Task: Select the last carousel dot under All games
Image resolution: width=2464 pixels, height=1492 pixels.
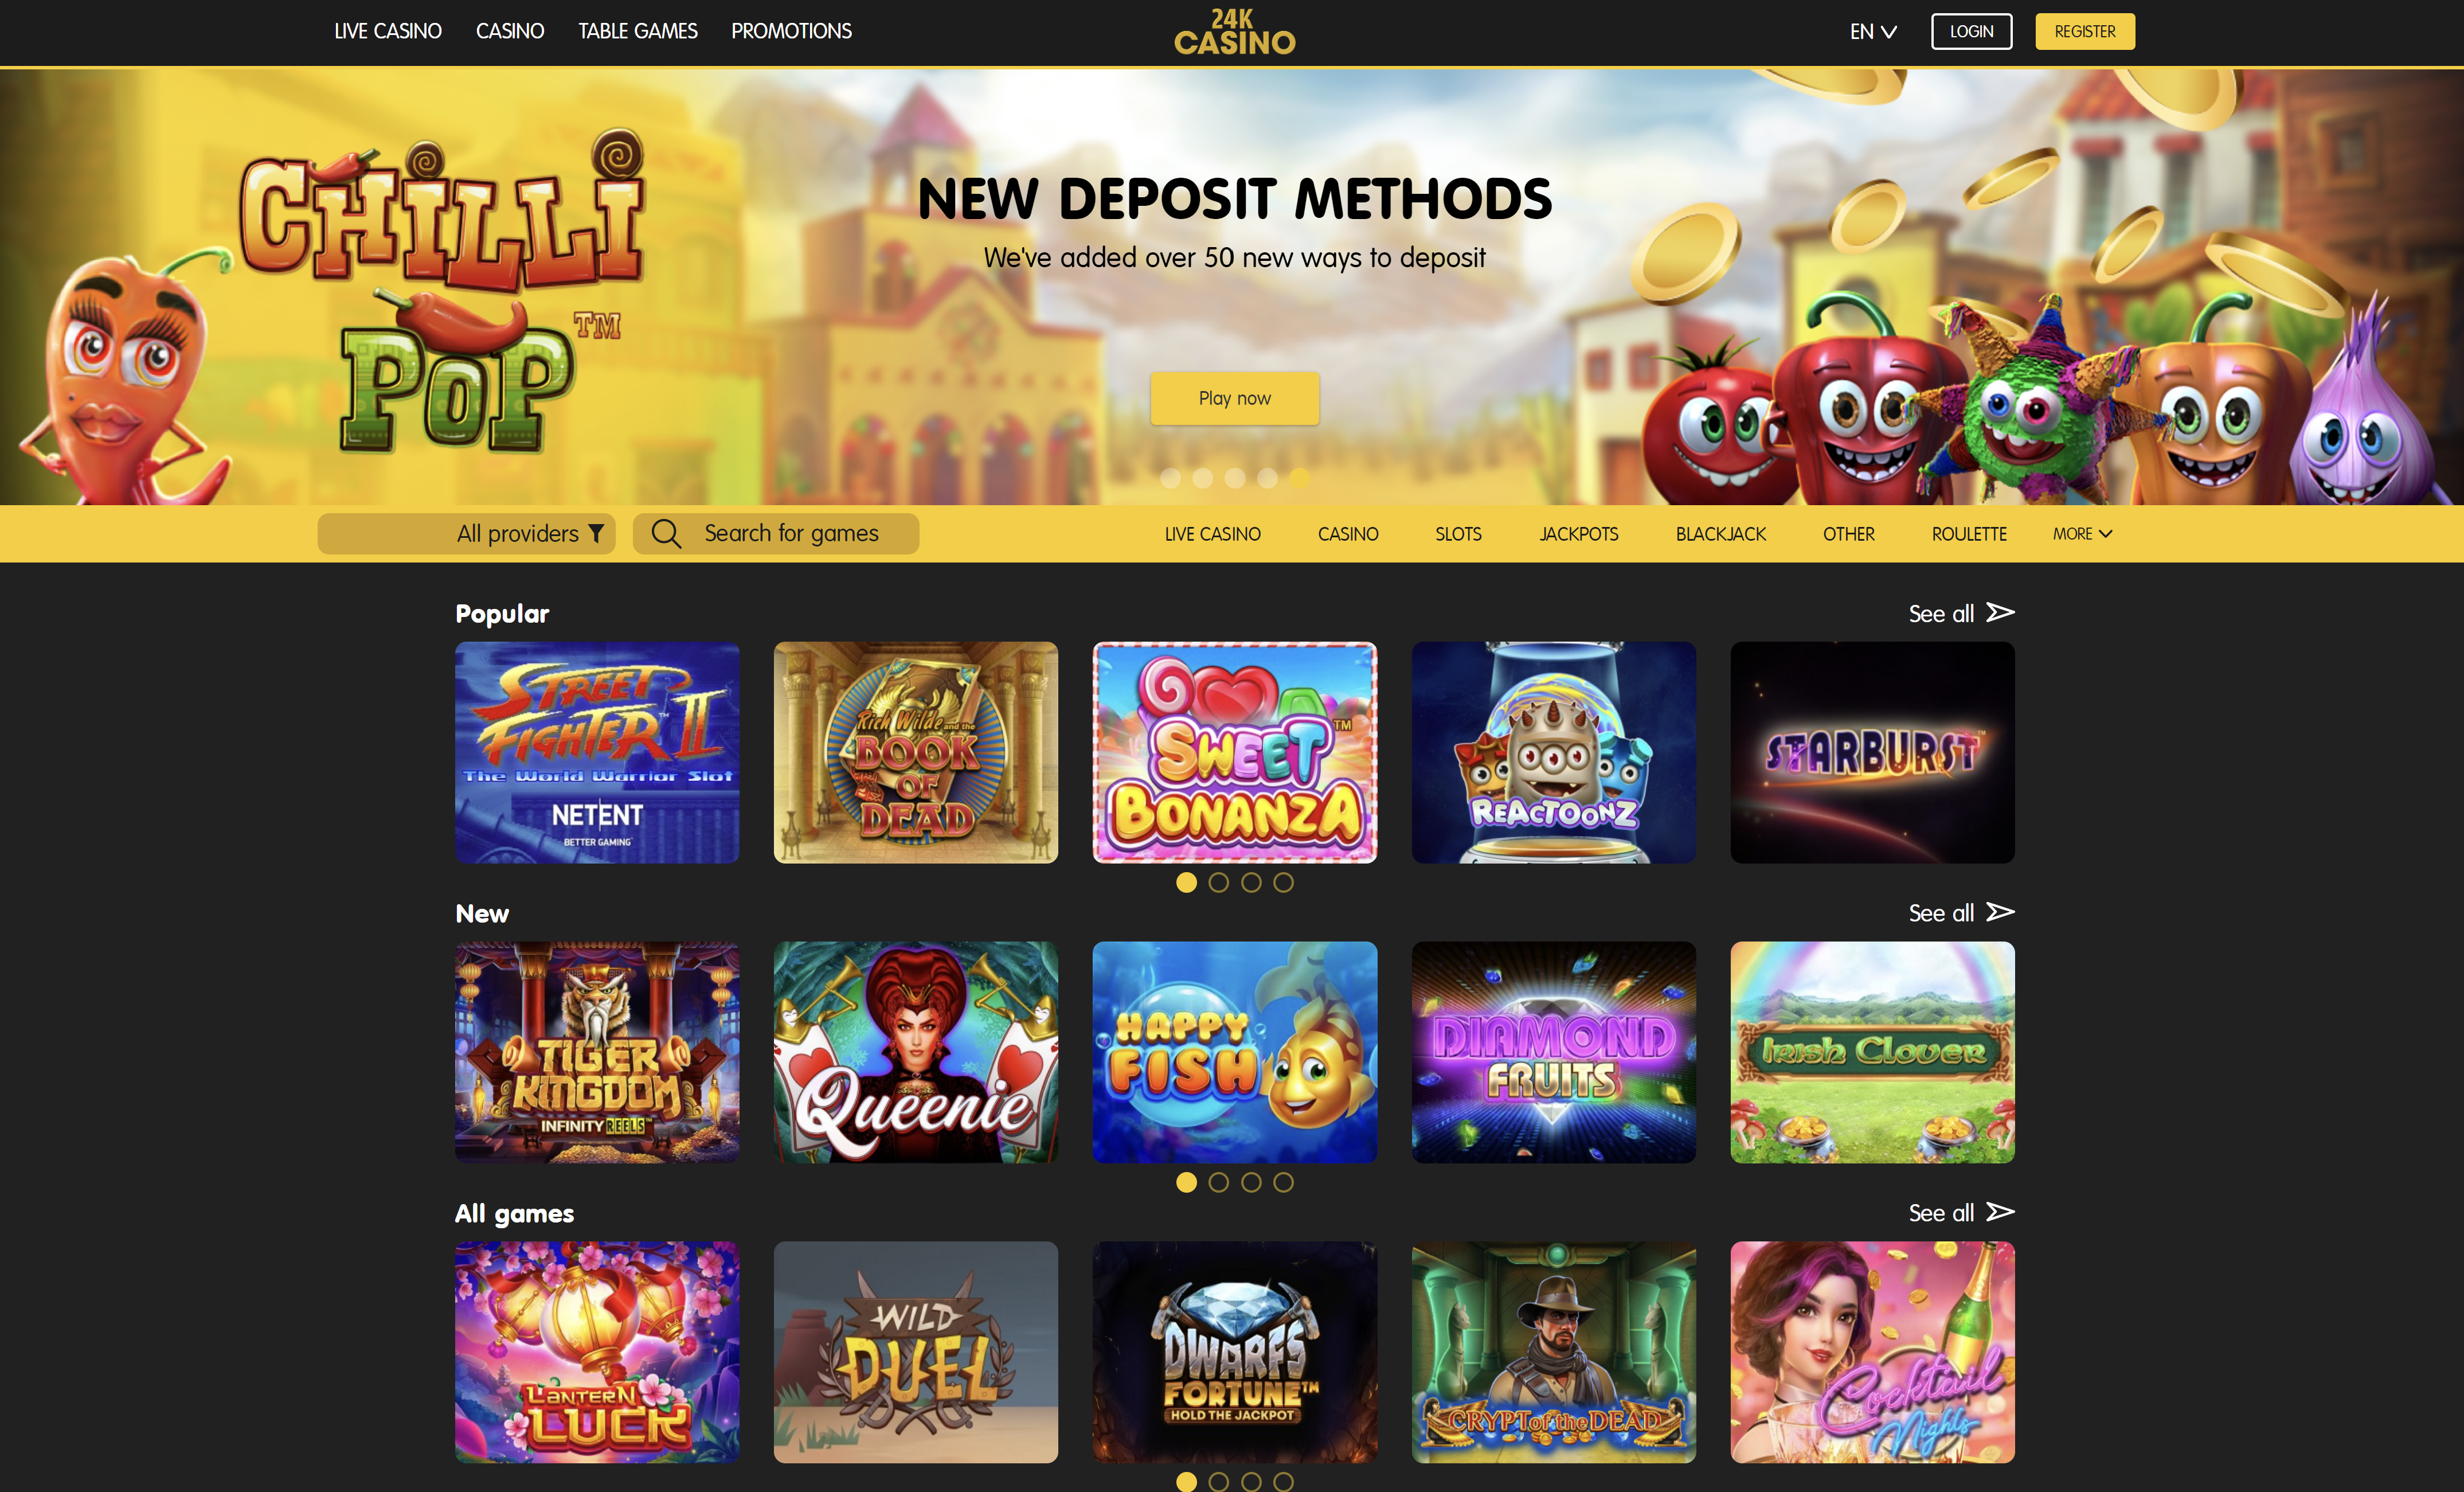Action: 1283,1481
